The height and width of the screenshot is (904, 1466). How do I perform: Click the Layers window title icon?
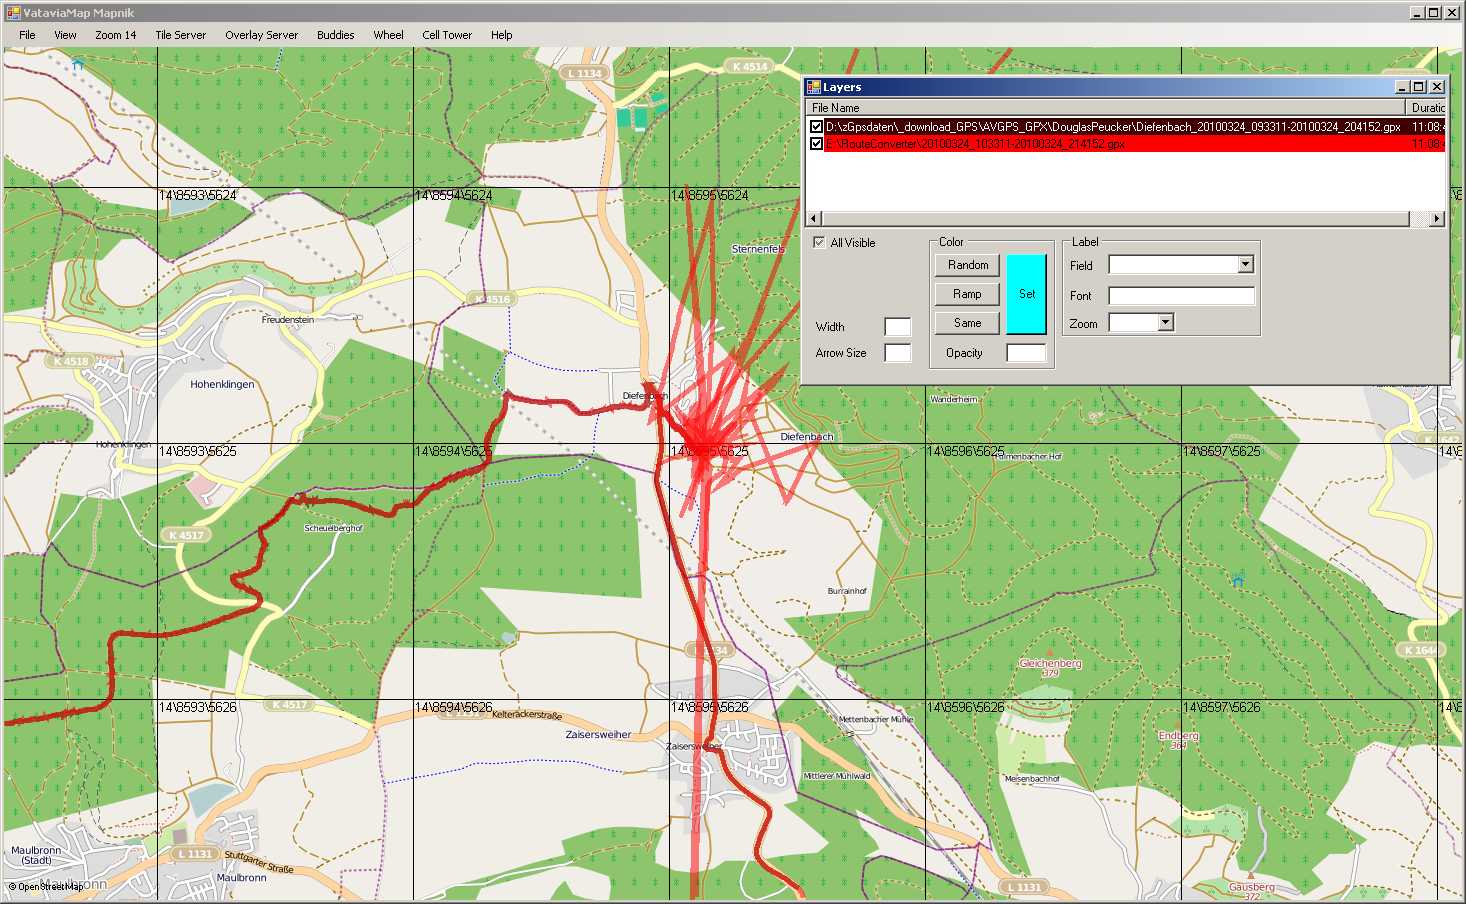coord(814,87)
